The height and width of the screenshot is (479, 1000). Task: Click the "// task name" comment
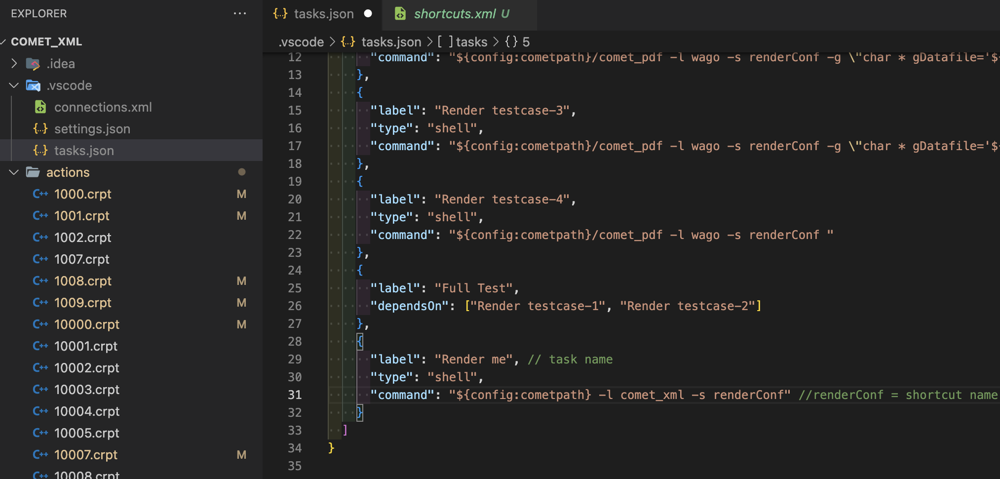pyautogui.click(x=570, y=359)
